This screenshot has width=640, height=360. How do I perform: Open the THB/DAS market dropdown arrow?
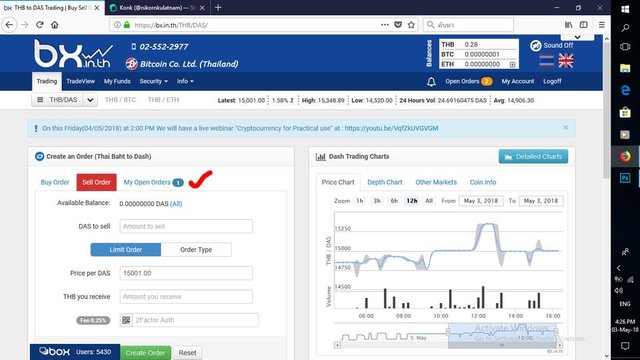(90, 100)
